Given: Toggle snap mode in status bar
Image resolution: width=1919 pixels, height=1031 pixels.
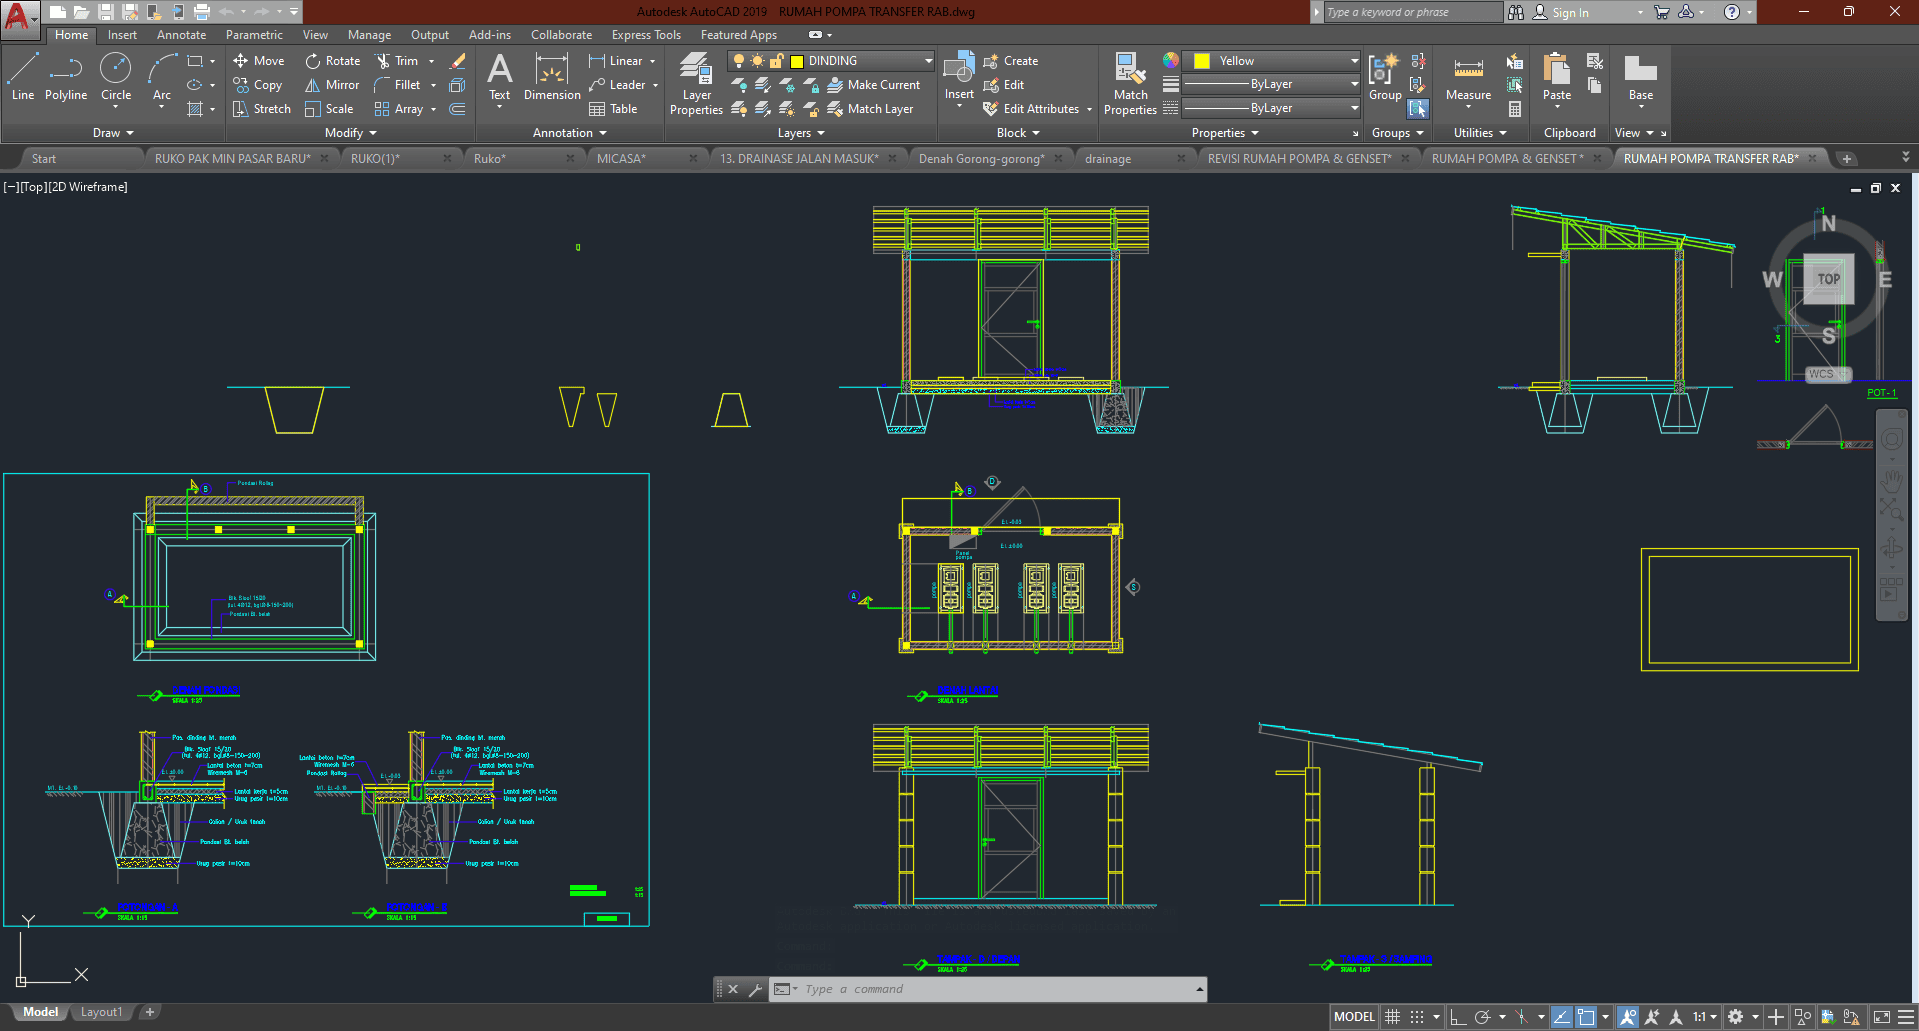Looking at the screenshot, I should coord(1417,1017).
